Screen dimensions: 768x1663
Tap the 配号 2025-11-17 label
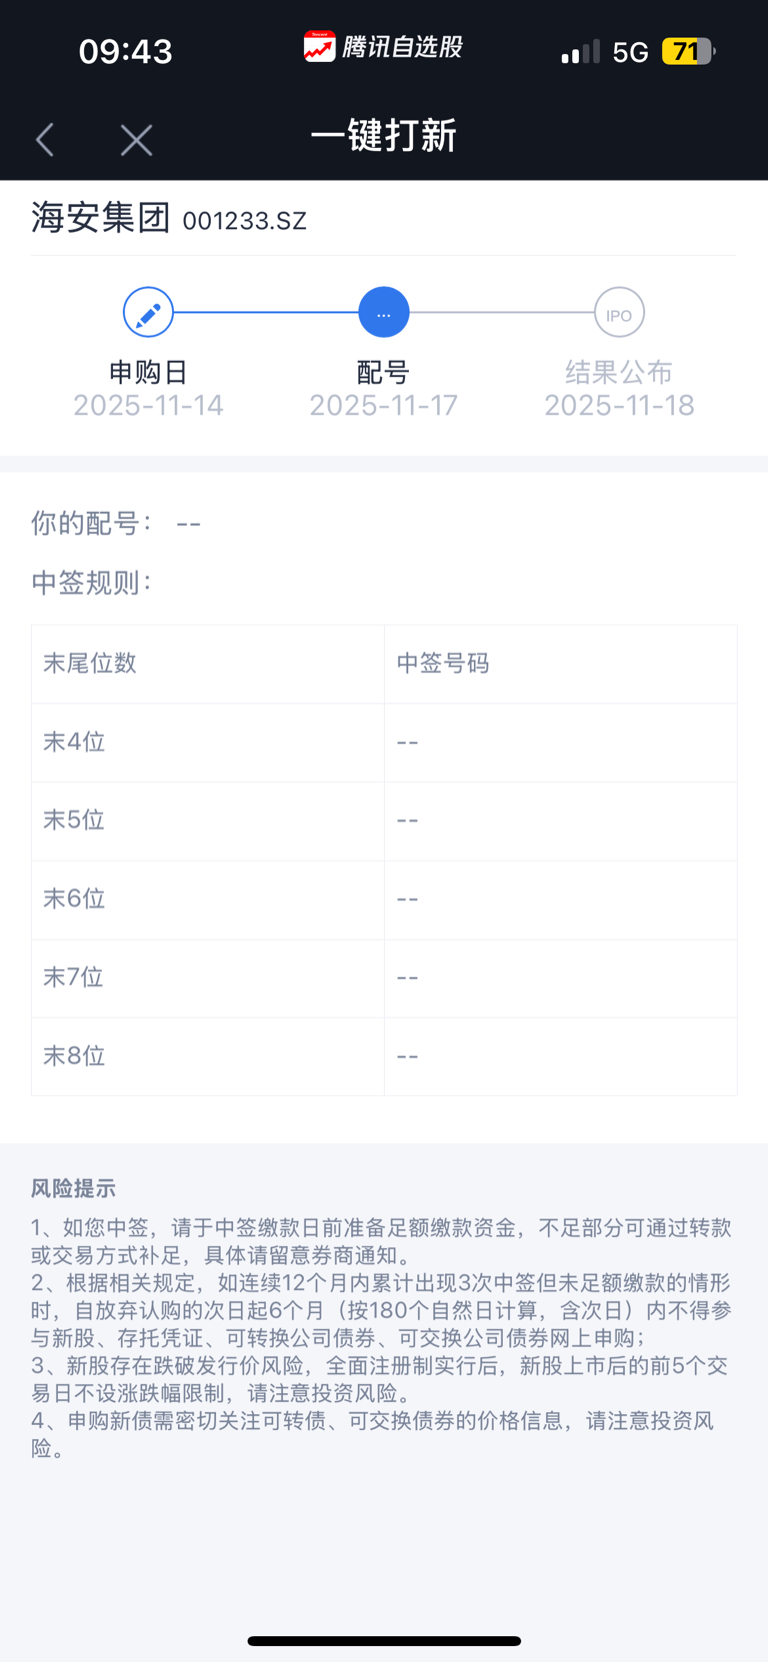pos(384,388)
